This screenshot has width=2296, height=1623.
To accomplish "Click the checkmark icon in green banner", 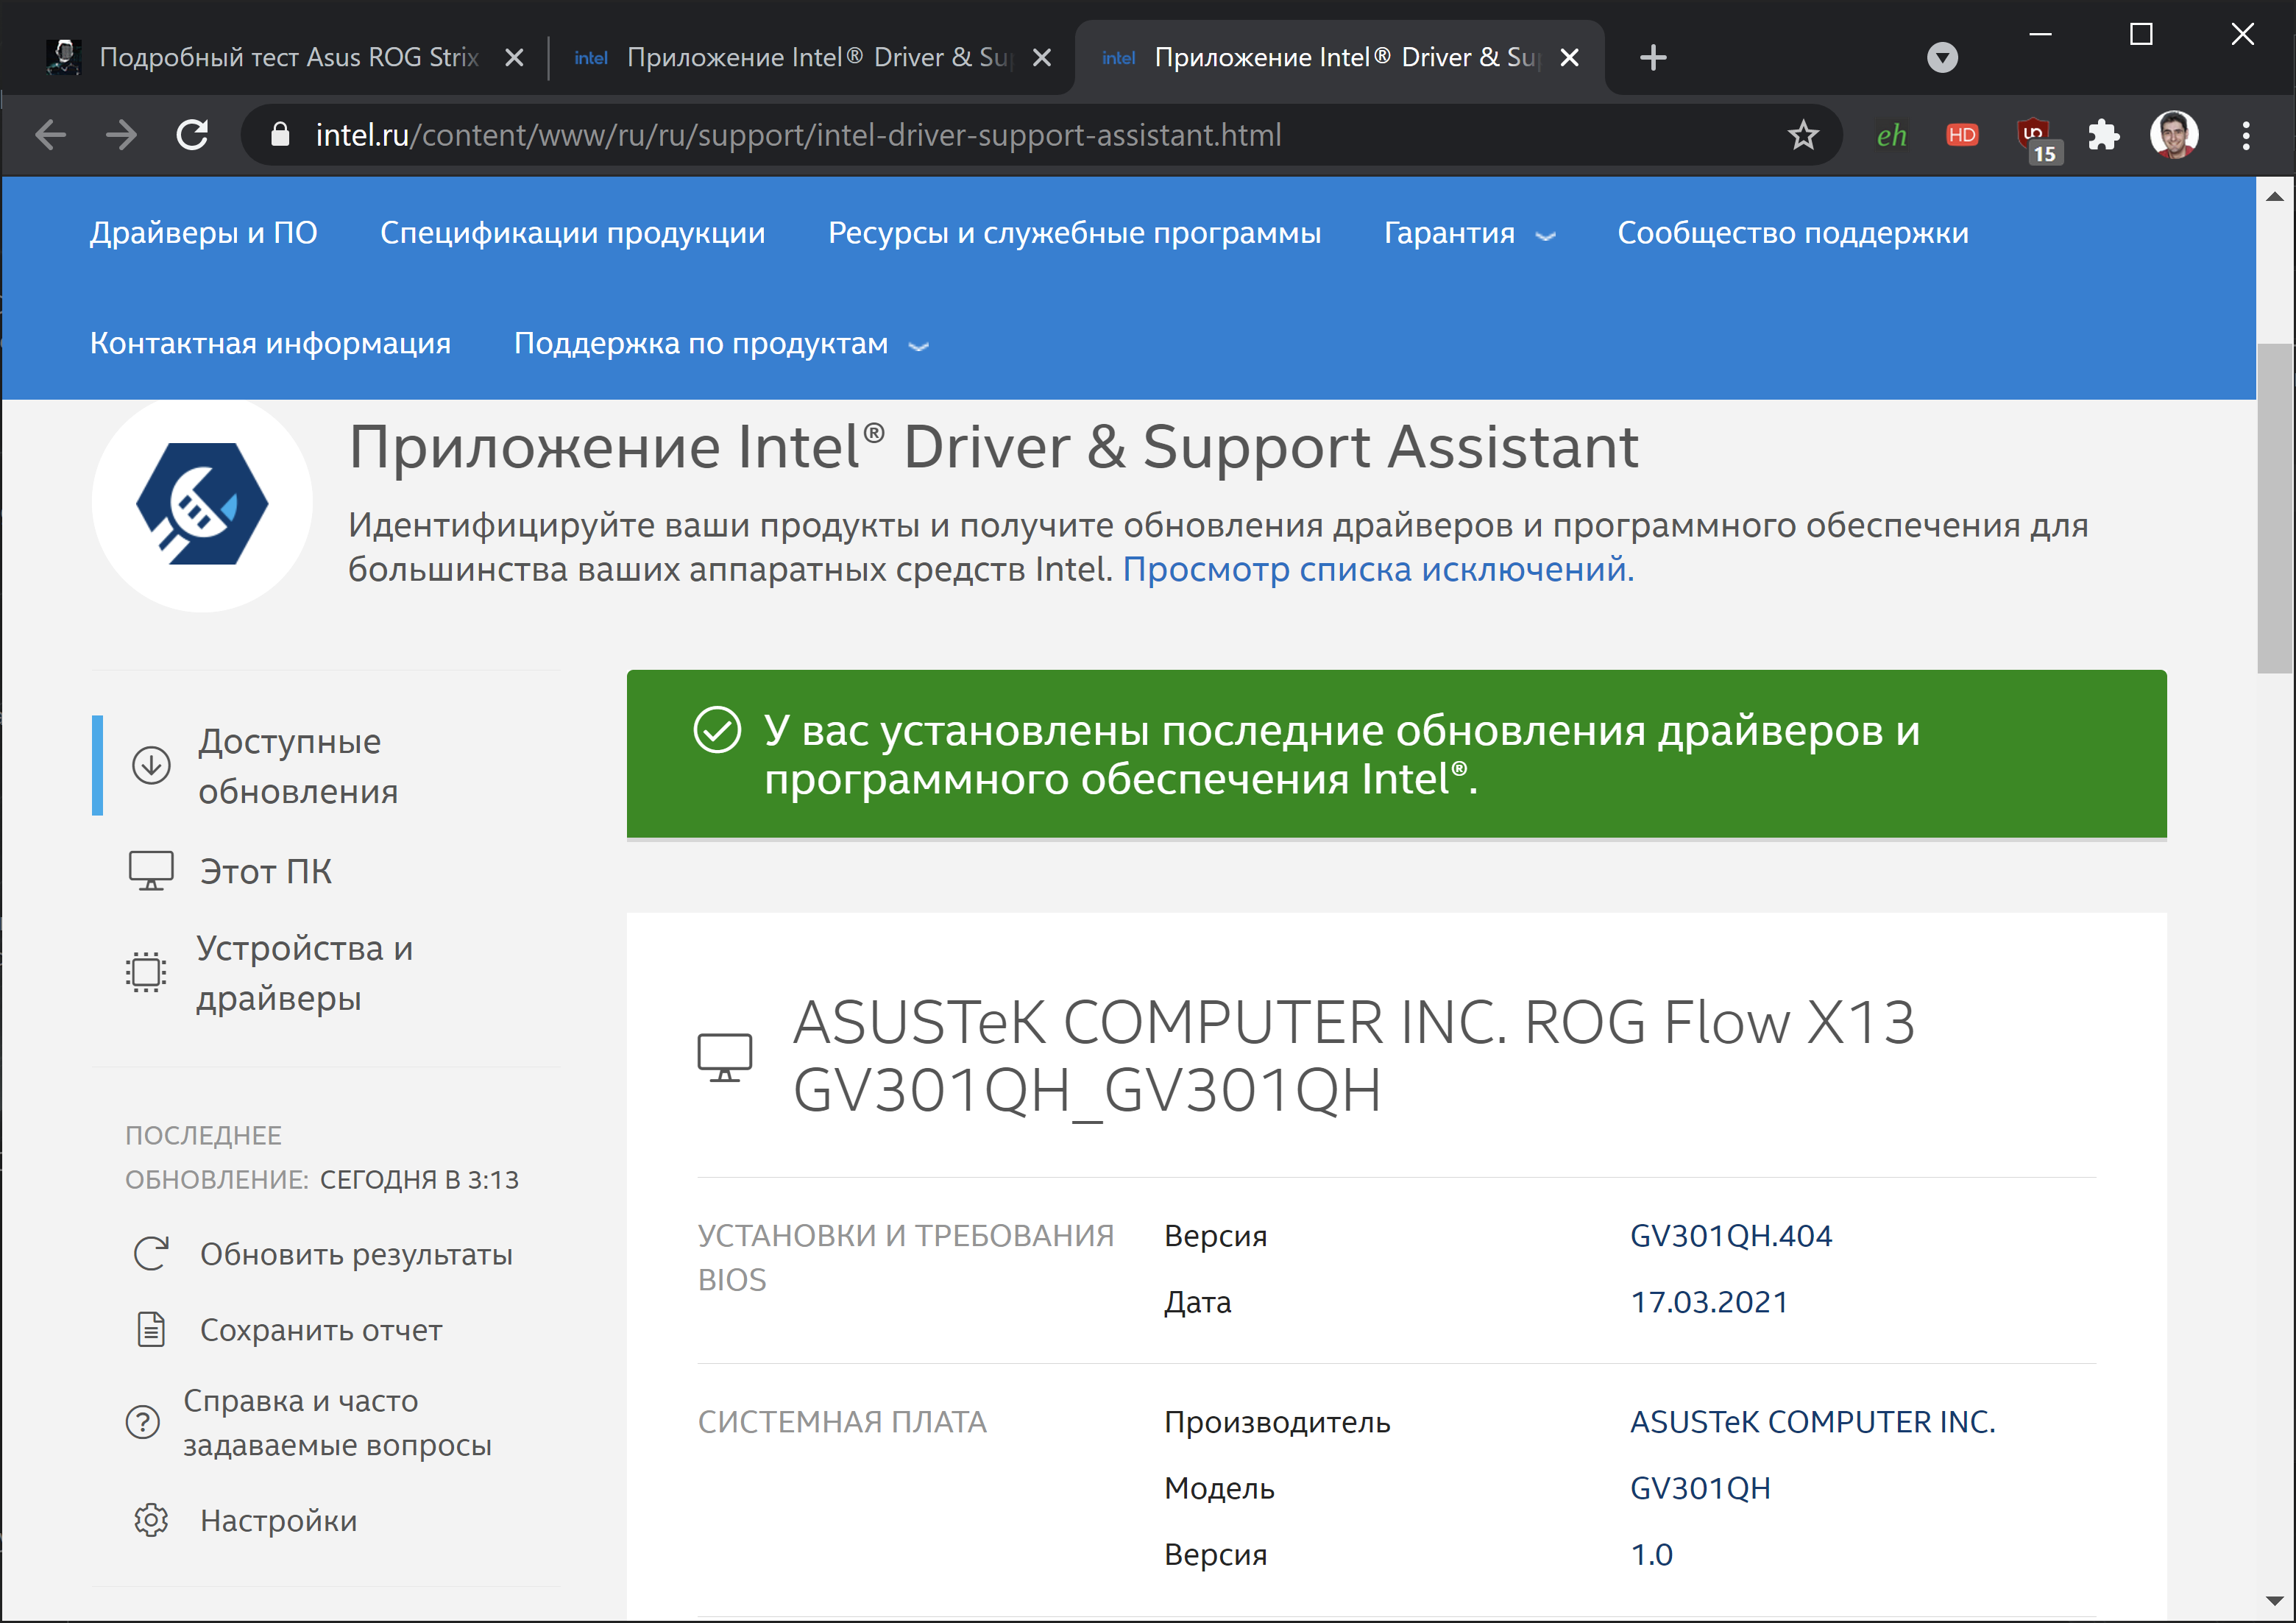I will 717,730.
